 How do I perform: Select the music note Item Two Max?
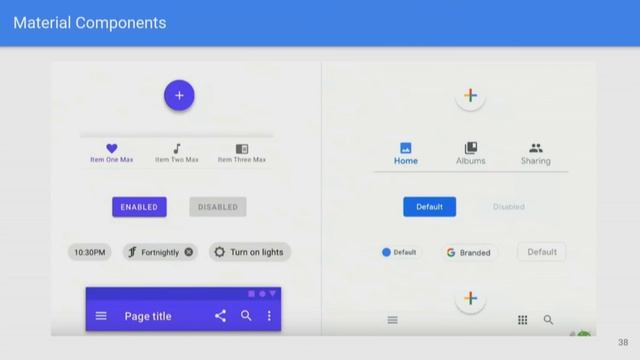point(177,153)
